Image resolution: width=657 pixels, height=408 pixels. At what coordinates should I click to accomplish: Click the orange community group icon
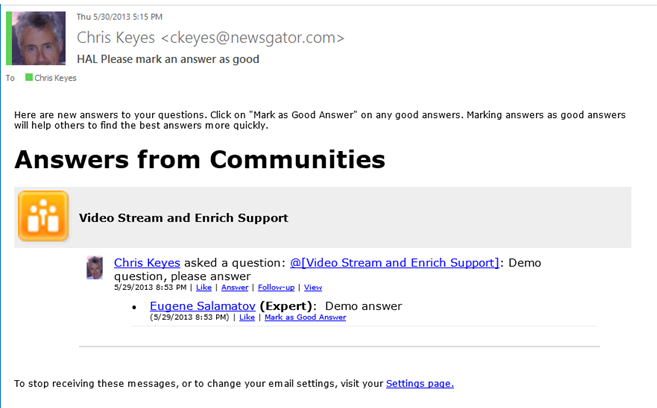click(x=43, y=217)
